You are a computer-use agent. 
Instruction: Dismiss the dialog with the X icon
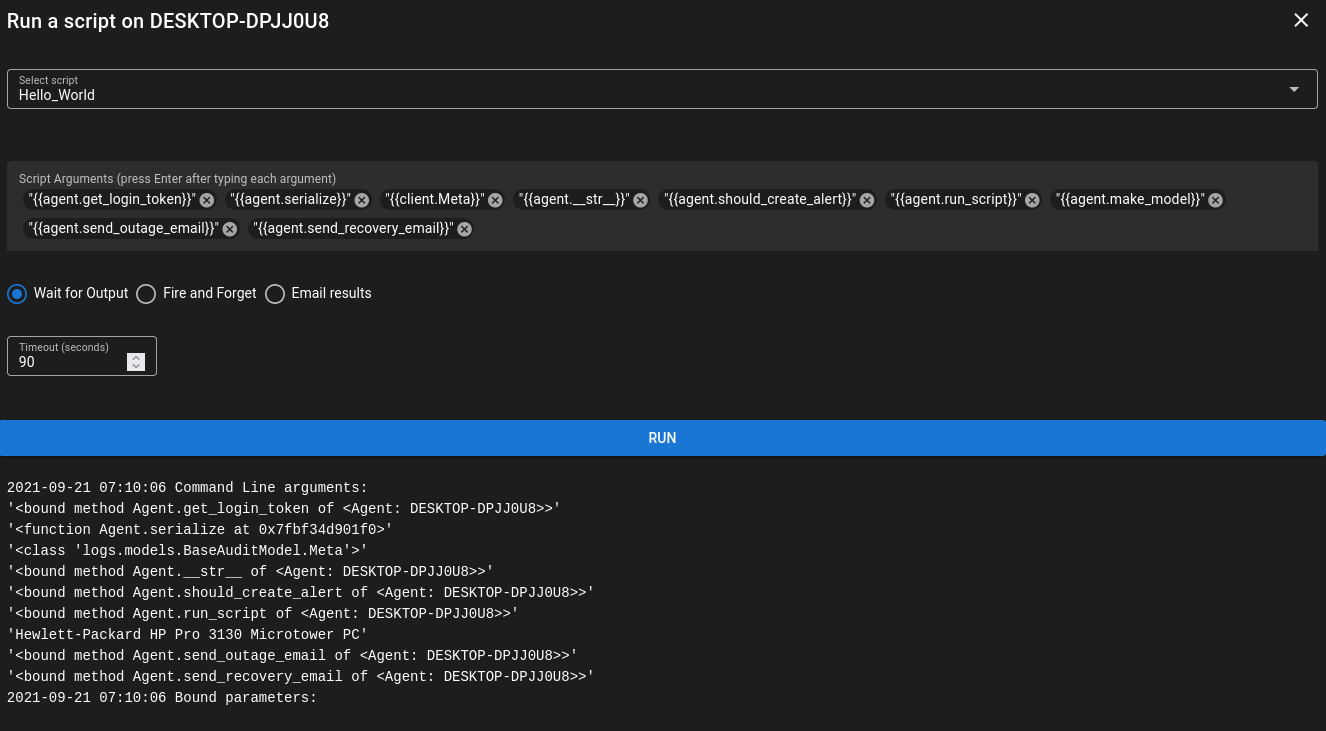pos(1300,20)
